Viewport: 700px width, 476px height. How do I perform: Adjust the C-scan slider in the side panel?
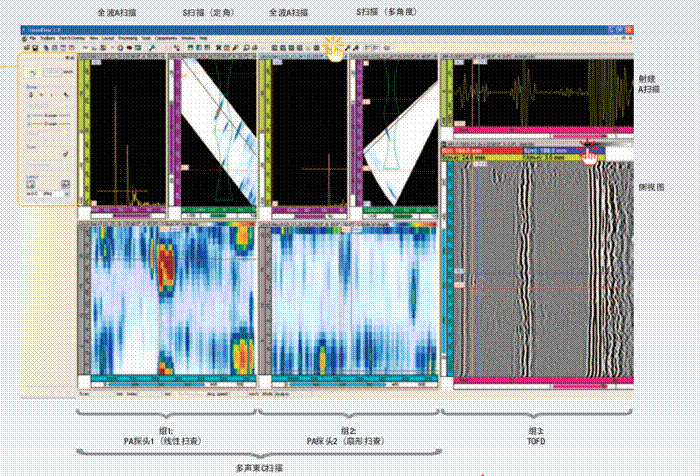pyautogui.click(x=48, y=124)
